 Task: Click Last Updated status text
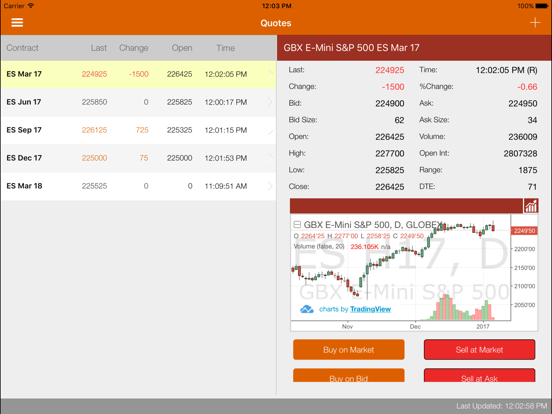tap(502, 406)
